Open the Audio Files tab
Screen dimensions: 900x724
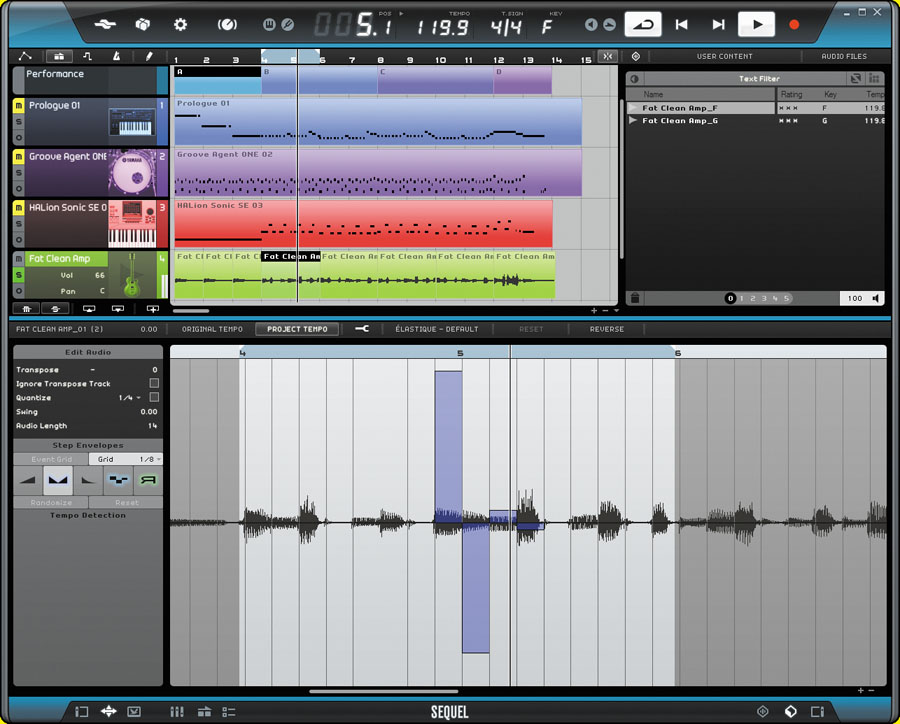(844, 56)
